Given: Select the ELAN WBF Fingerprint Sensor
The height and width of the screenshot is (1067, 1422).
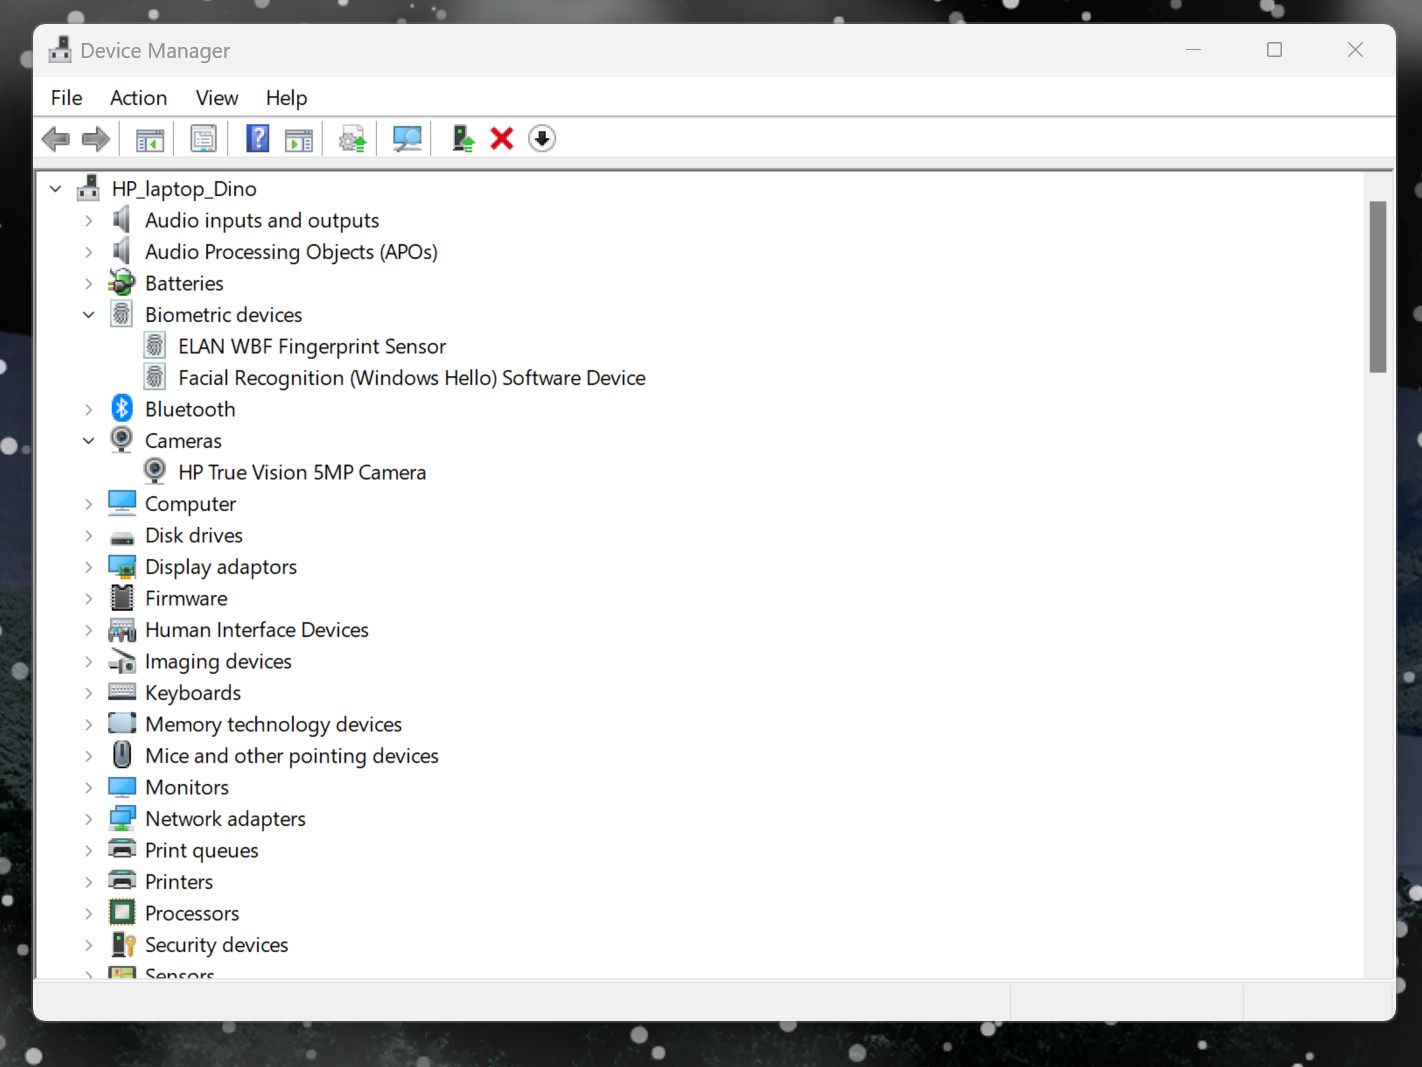Looking at the screenshot, I should [311, 346].
